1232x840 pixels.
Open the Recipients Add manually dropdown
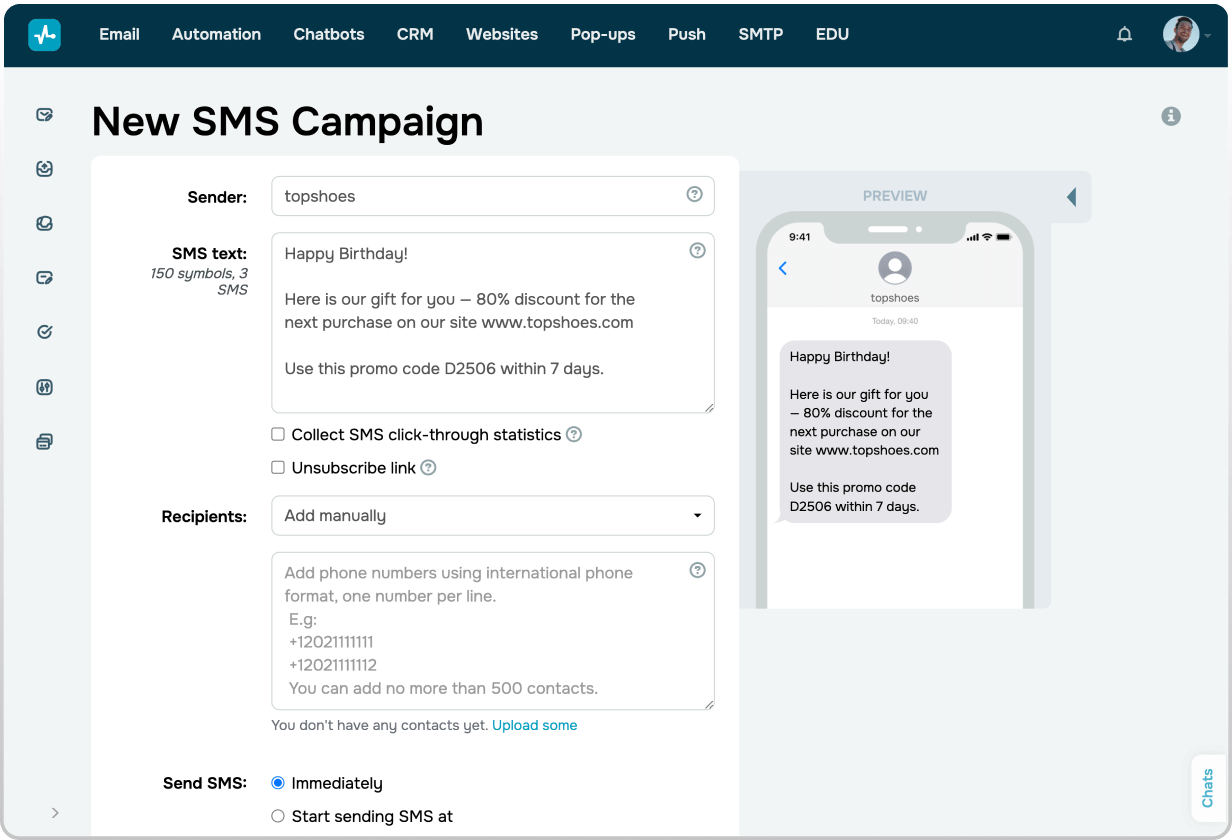pyautogui.click(x=493, y=516)
